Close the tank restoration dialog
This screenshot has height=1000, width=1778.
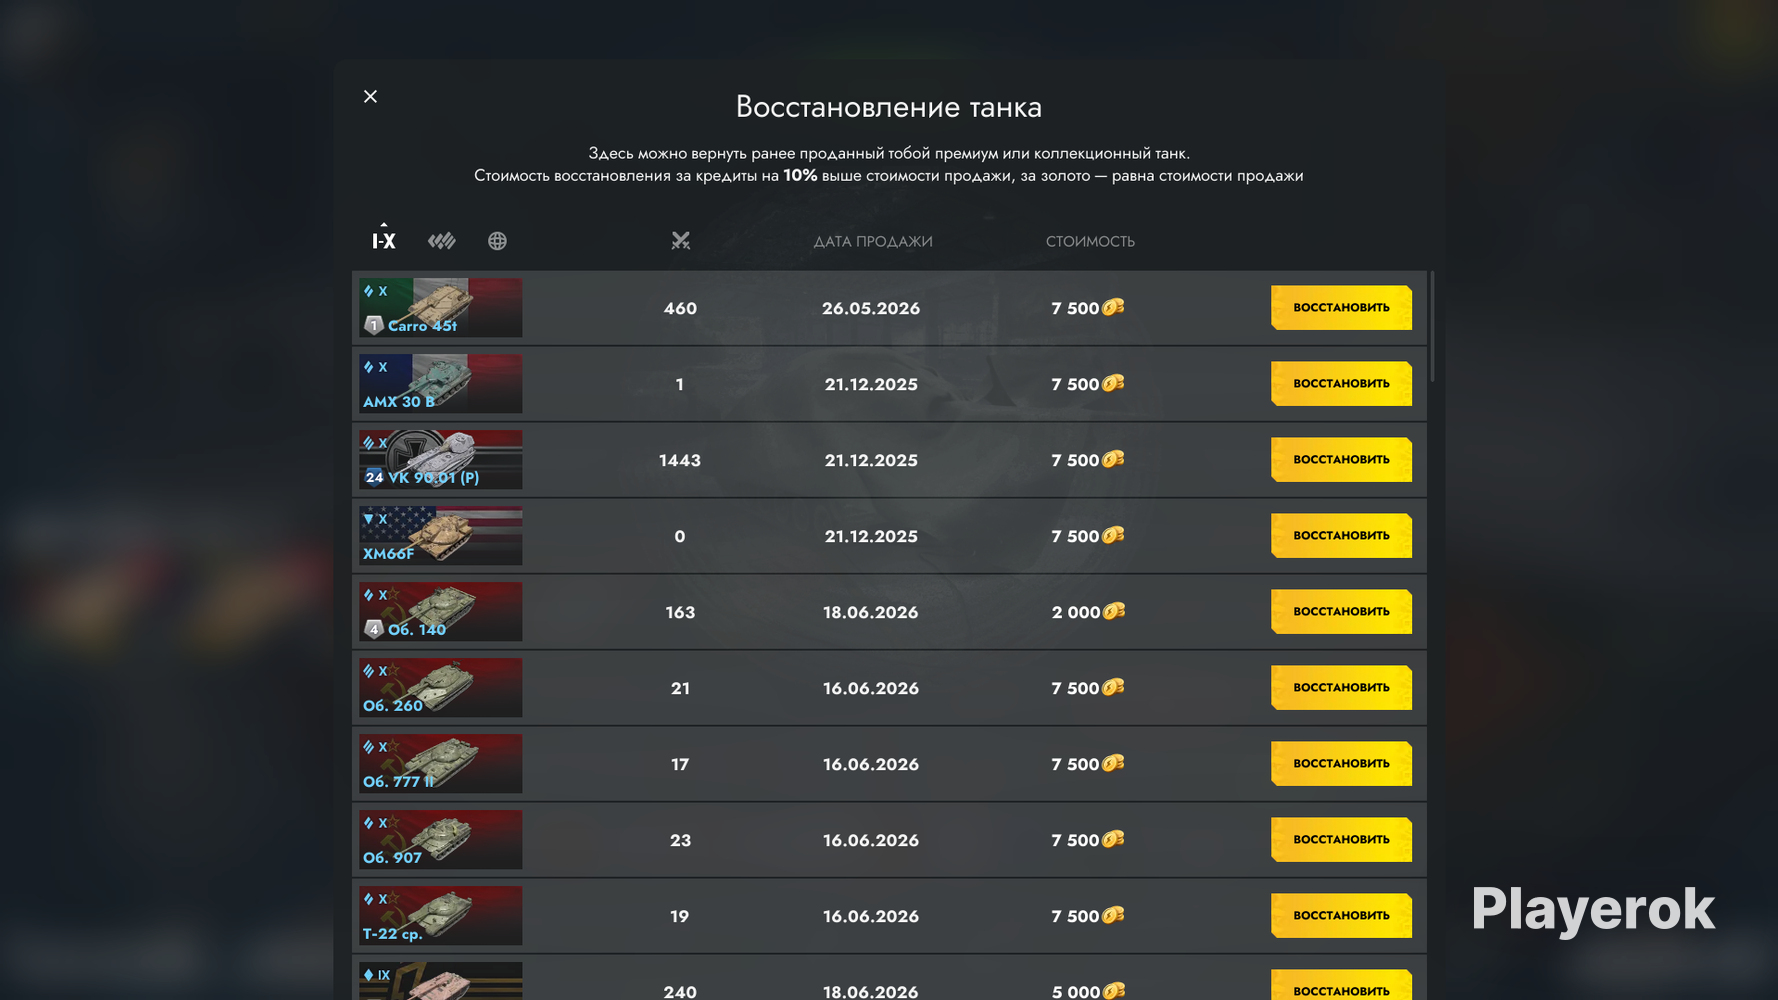click(x=371, y=97)
